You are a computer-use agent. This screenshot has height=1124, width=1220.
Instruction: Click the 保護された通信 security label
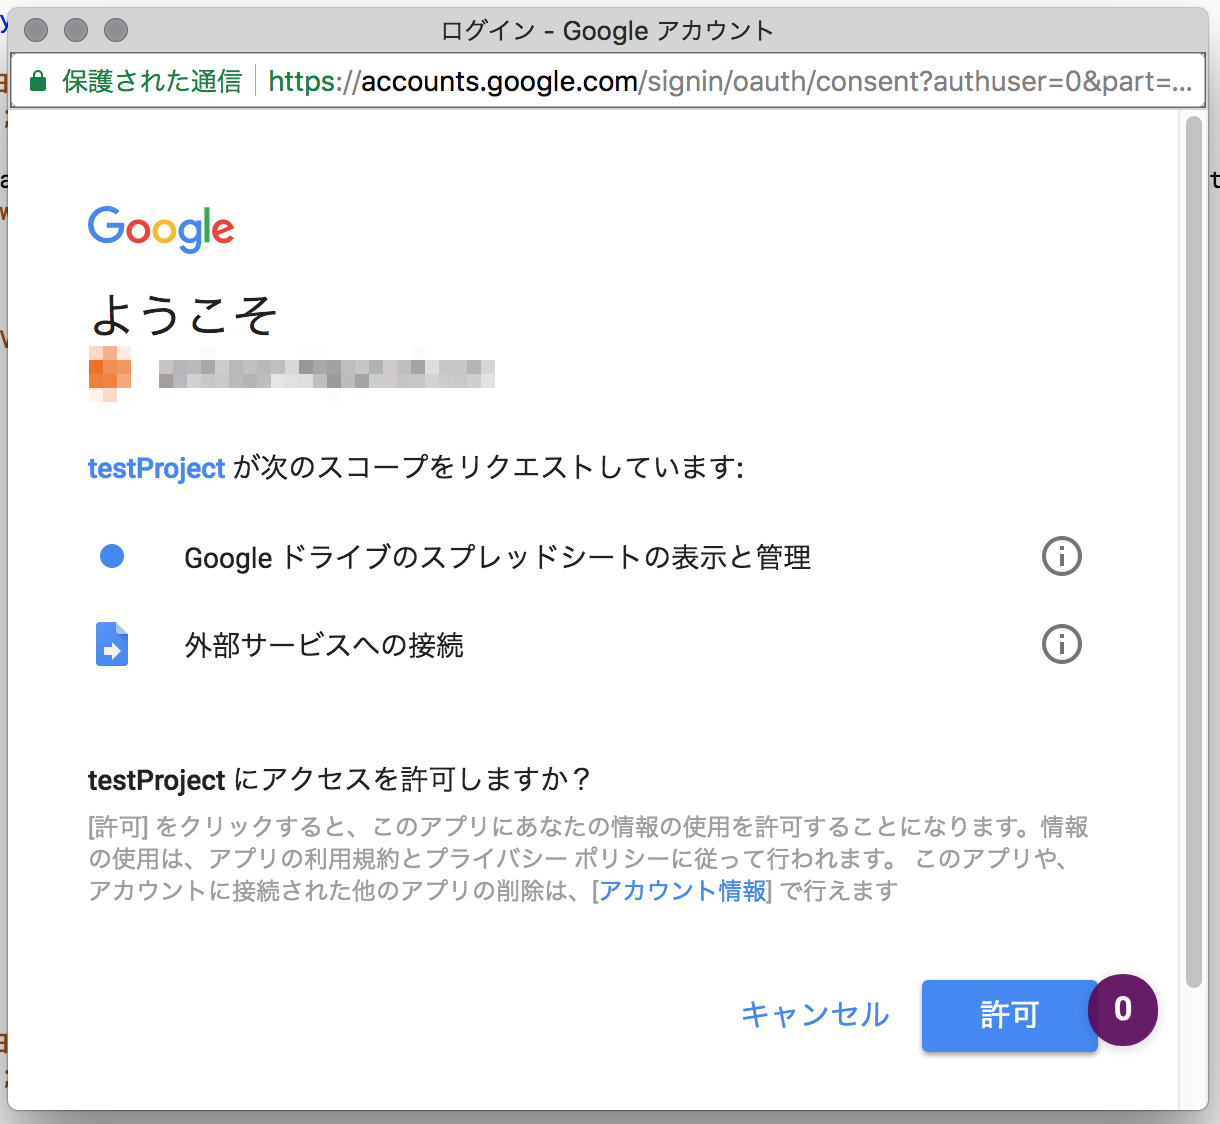pos(152,81)
